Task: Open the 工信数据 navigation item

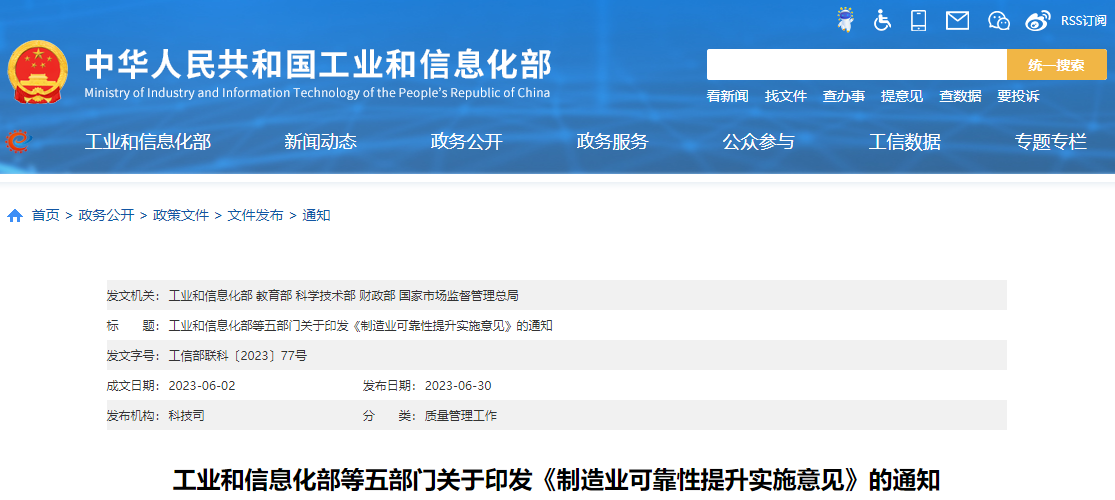Action: pyautogui.click(x=904, y=142)
